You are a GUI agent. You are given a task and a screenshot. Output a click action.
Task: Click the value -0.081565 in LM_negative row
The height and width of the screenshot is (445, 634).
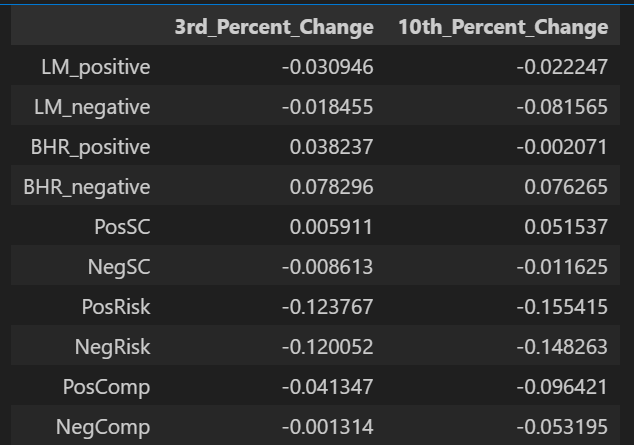tap(562, 107)
